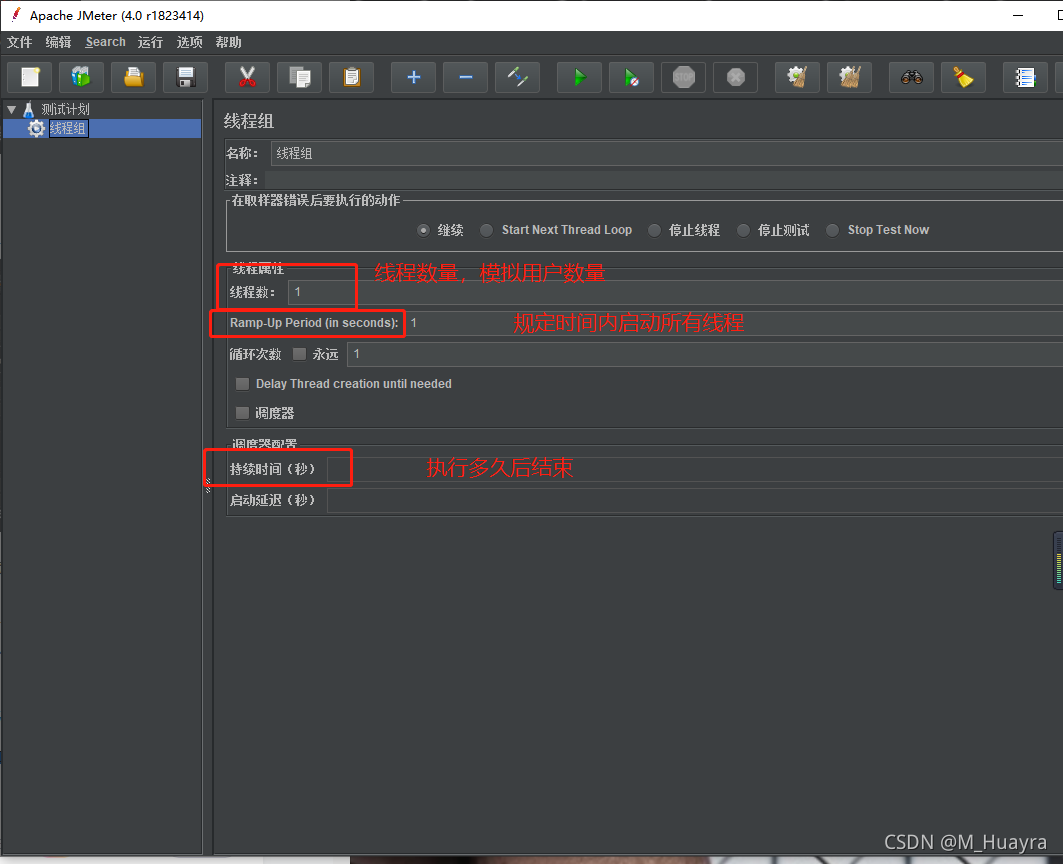Image resolution: width=1063 pixels, height=864 pixels.
Task: Minimize the JMeter window
Action: (x=1018, y=15)
